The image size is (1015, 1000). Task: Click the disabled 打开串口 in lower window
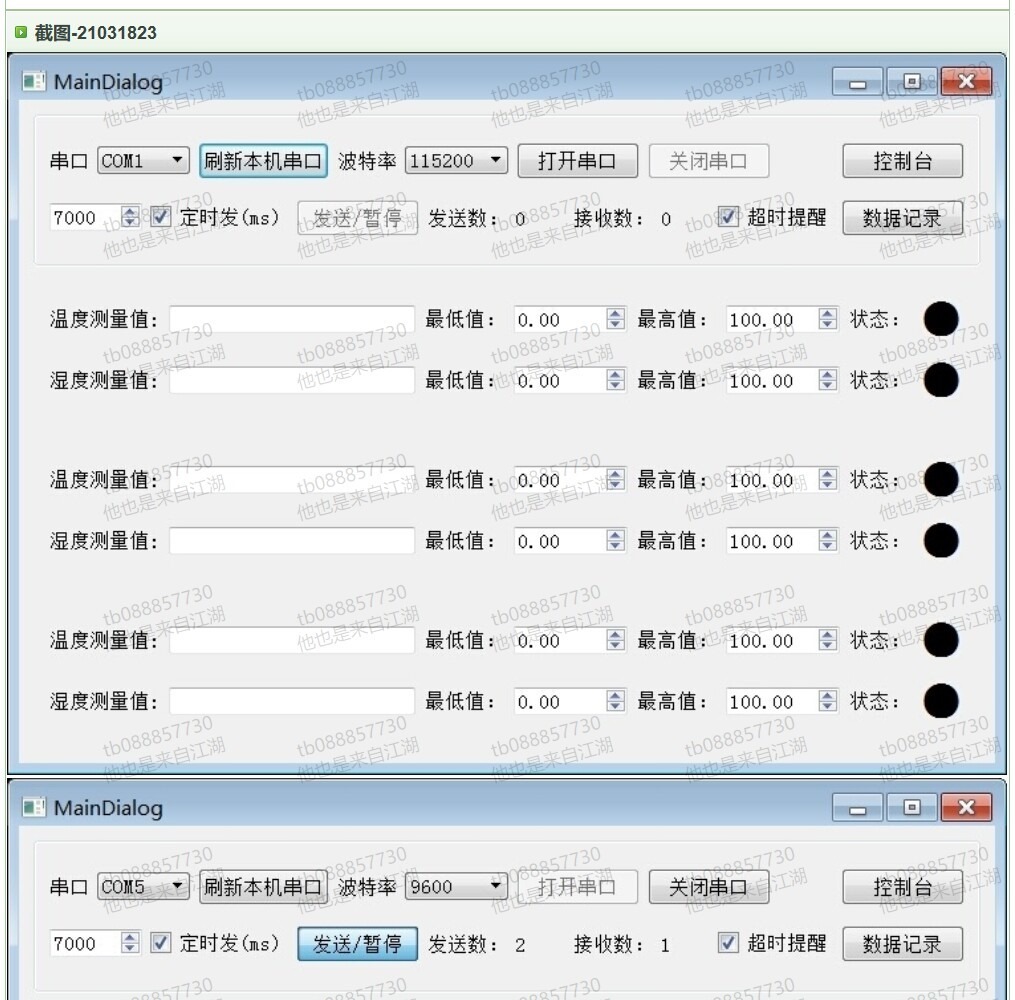(577, 886)
